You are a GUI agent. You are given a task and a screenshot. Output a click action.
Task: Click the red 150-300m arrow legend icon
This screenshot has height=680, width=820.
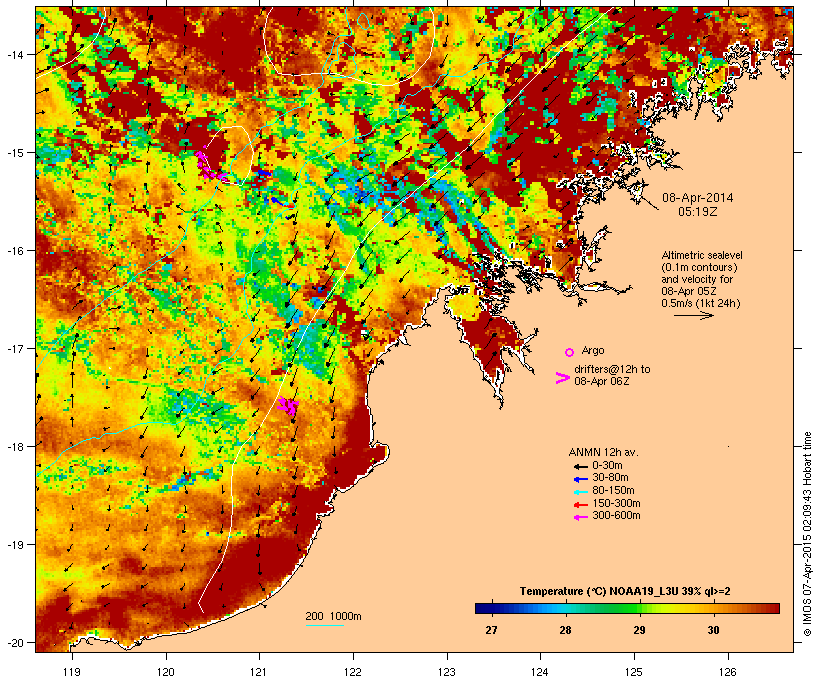coord(580,505)
